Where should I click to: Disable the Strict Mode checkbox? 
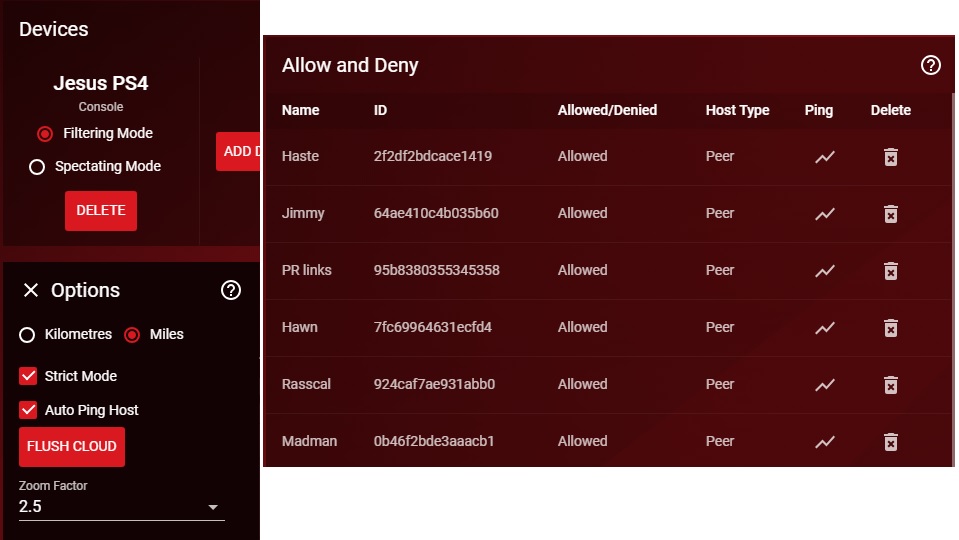28,376
